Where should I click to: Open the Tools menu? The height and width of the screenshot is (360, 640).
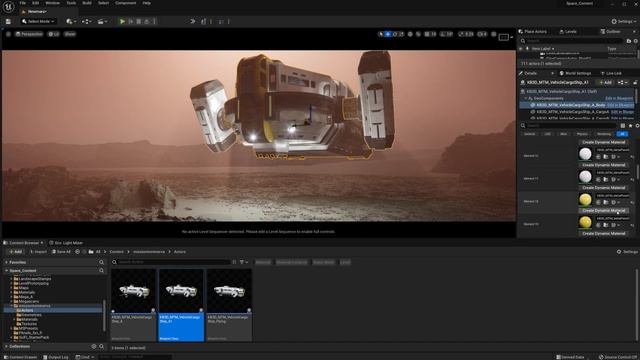71,3
